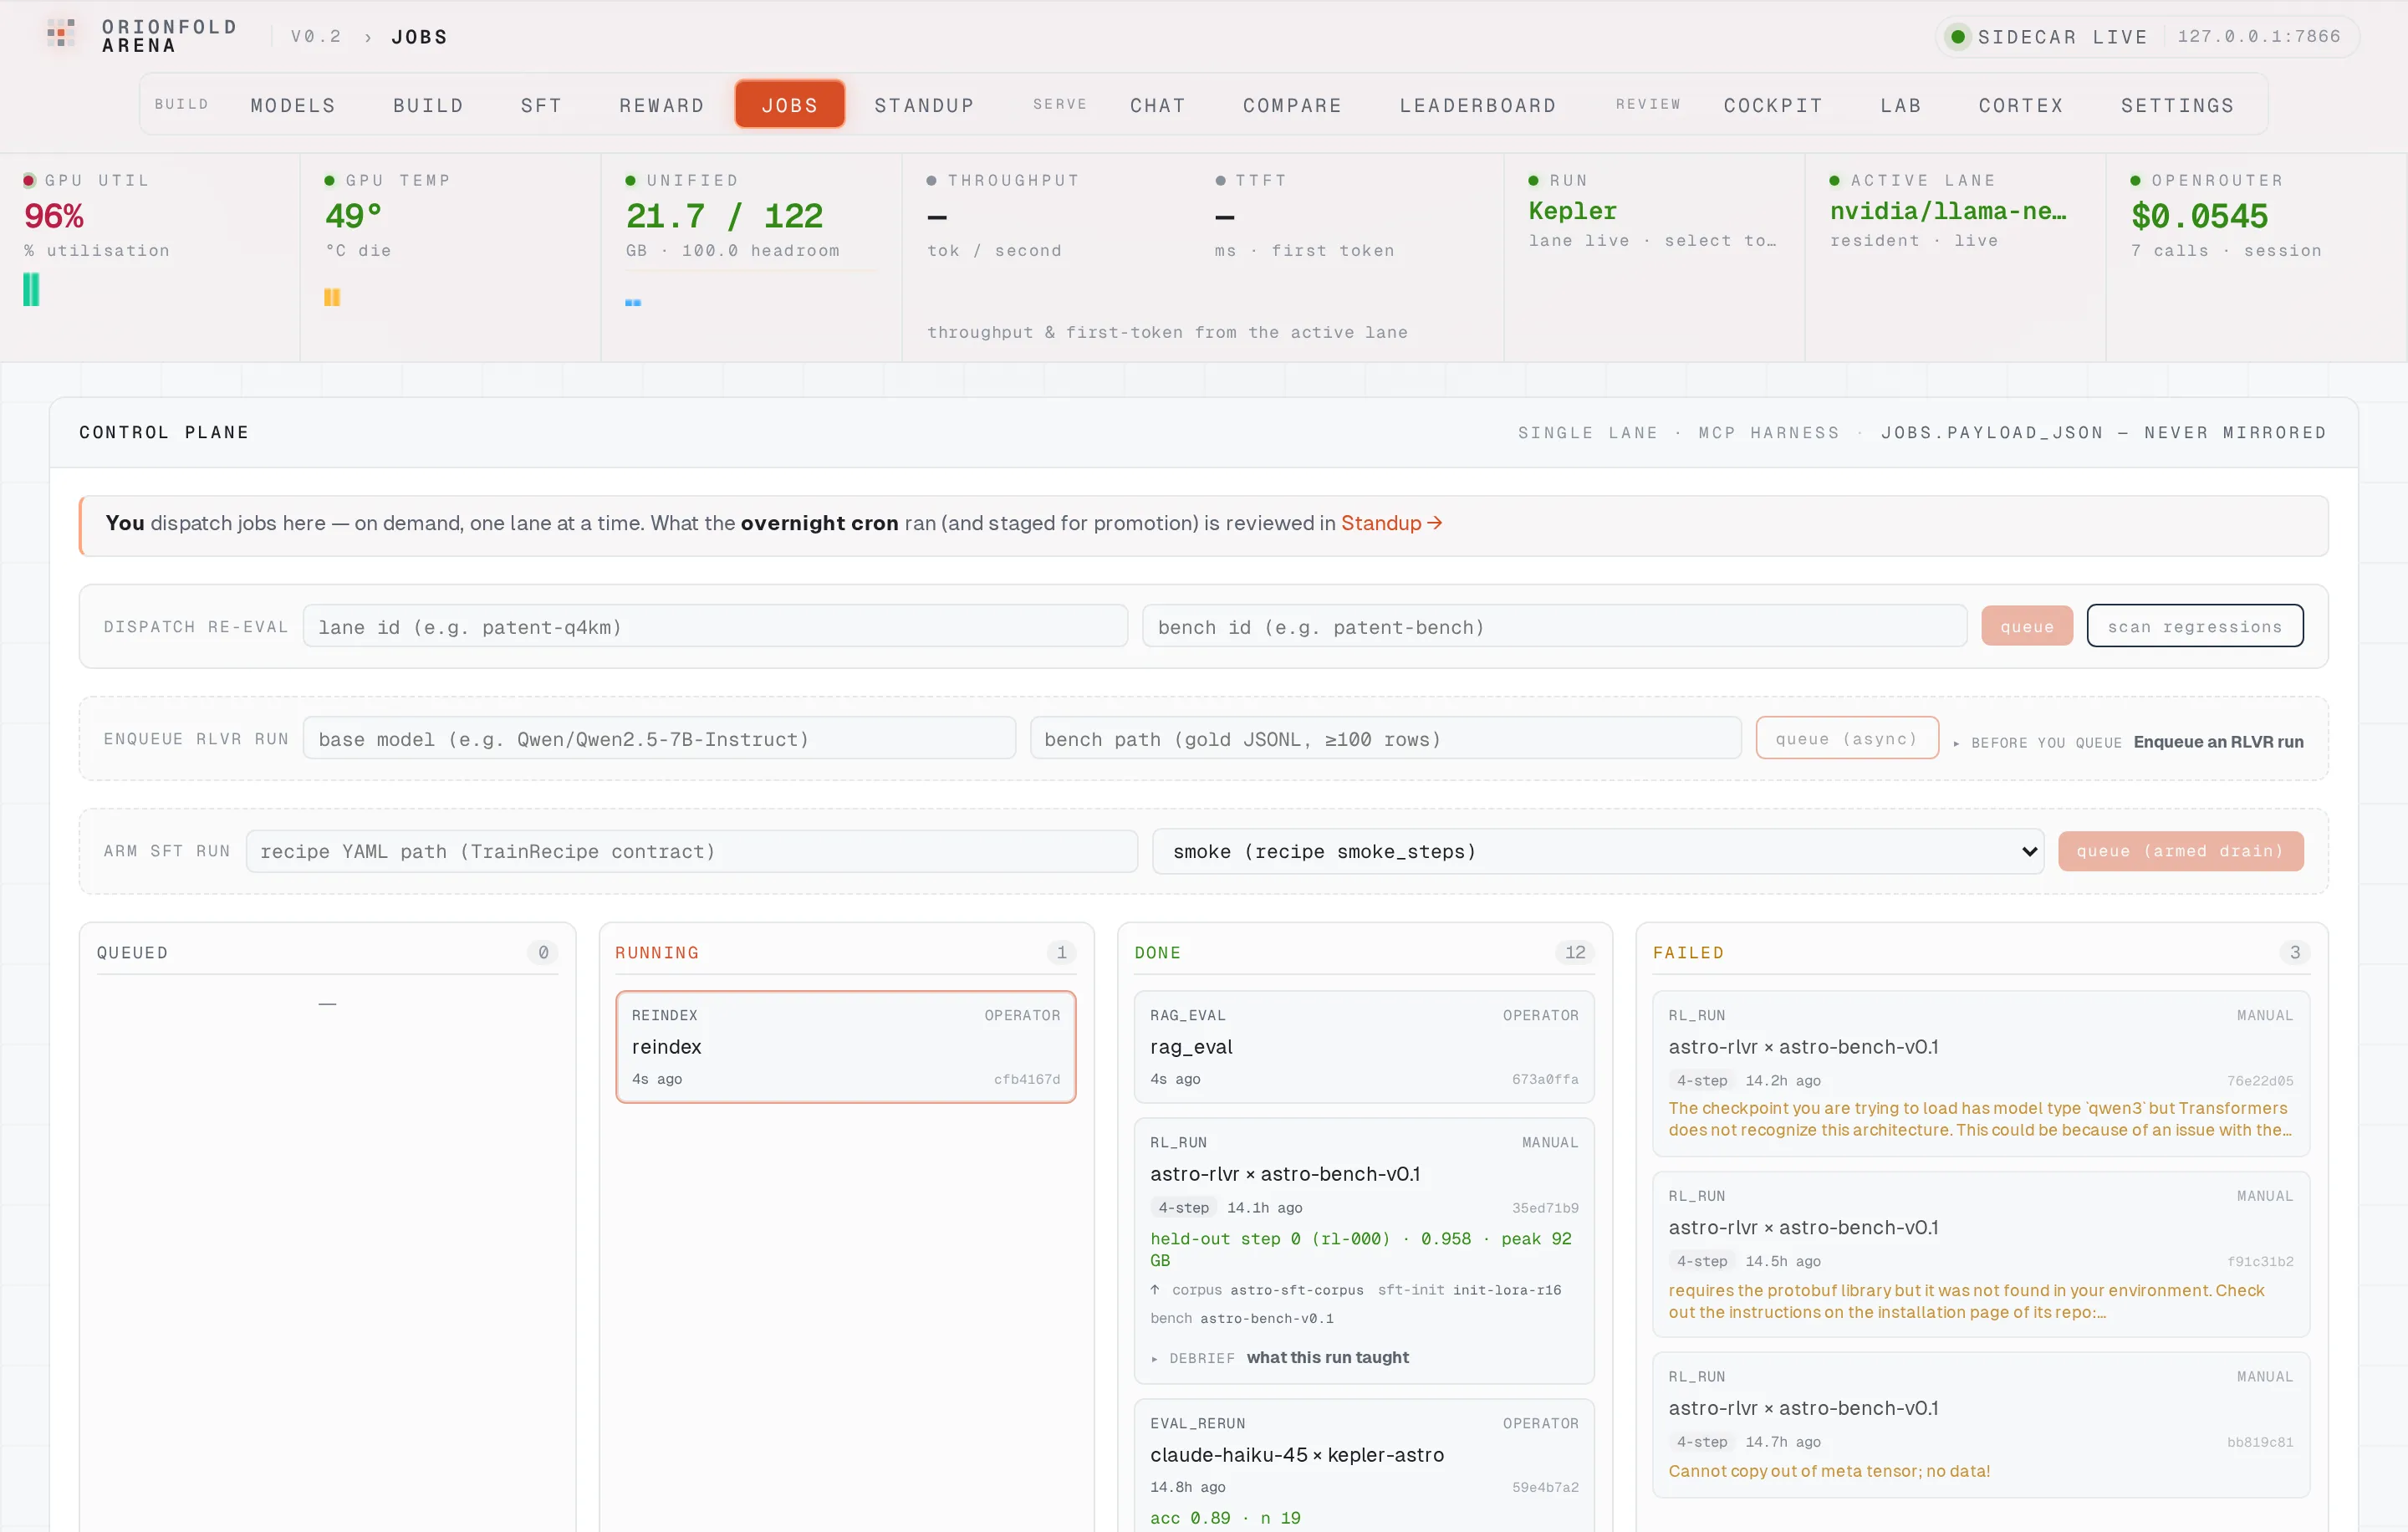This screenshot has height=1532, width=2408.
Task: Open failed job 76e22d05 card
Action: click(x=1980, y=1073)
